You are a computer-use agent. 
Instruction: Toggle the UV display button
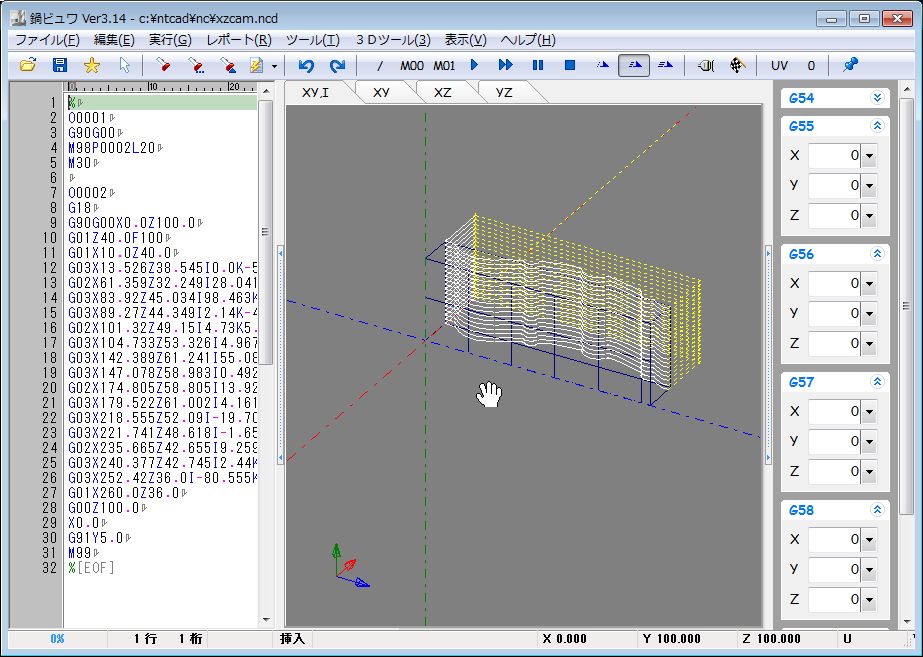click(779, 65)
